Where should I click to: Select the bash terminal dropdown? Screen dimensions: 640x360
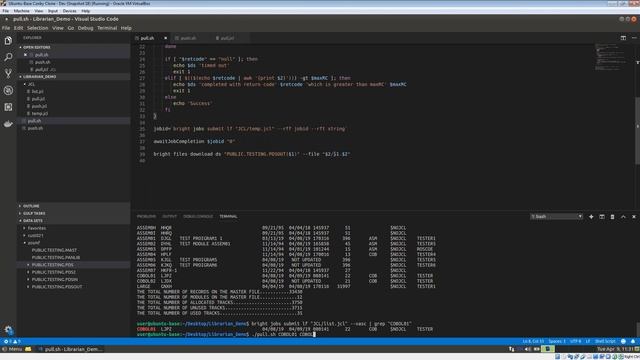coord(556,217)
